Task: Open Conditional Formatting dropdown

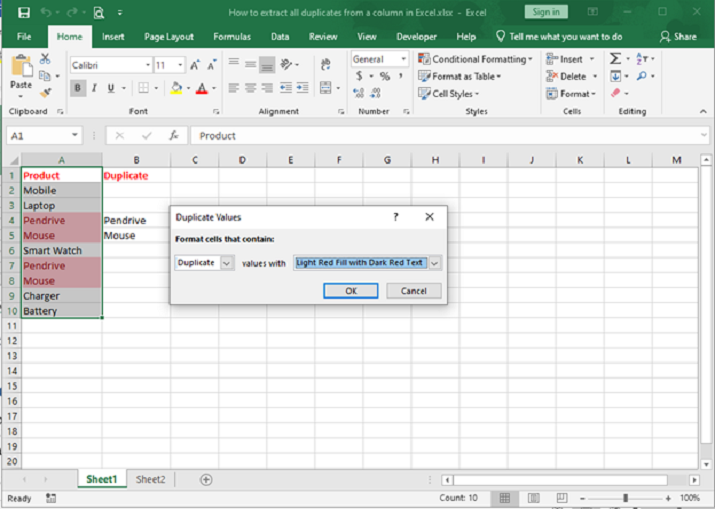Action: 475,59
